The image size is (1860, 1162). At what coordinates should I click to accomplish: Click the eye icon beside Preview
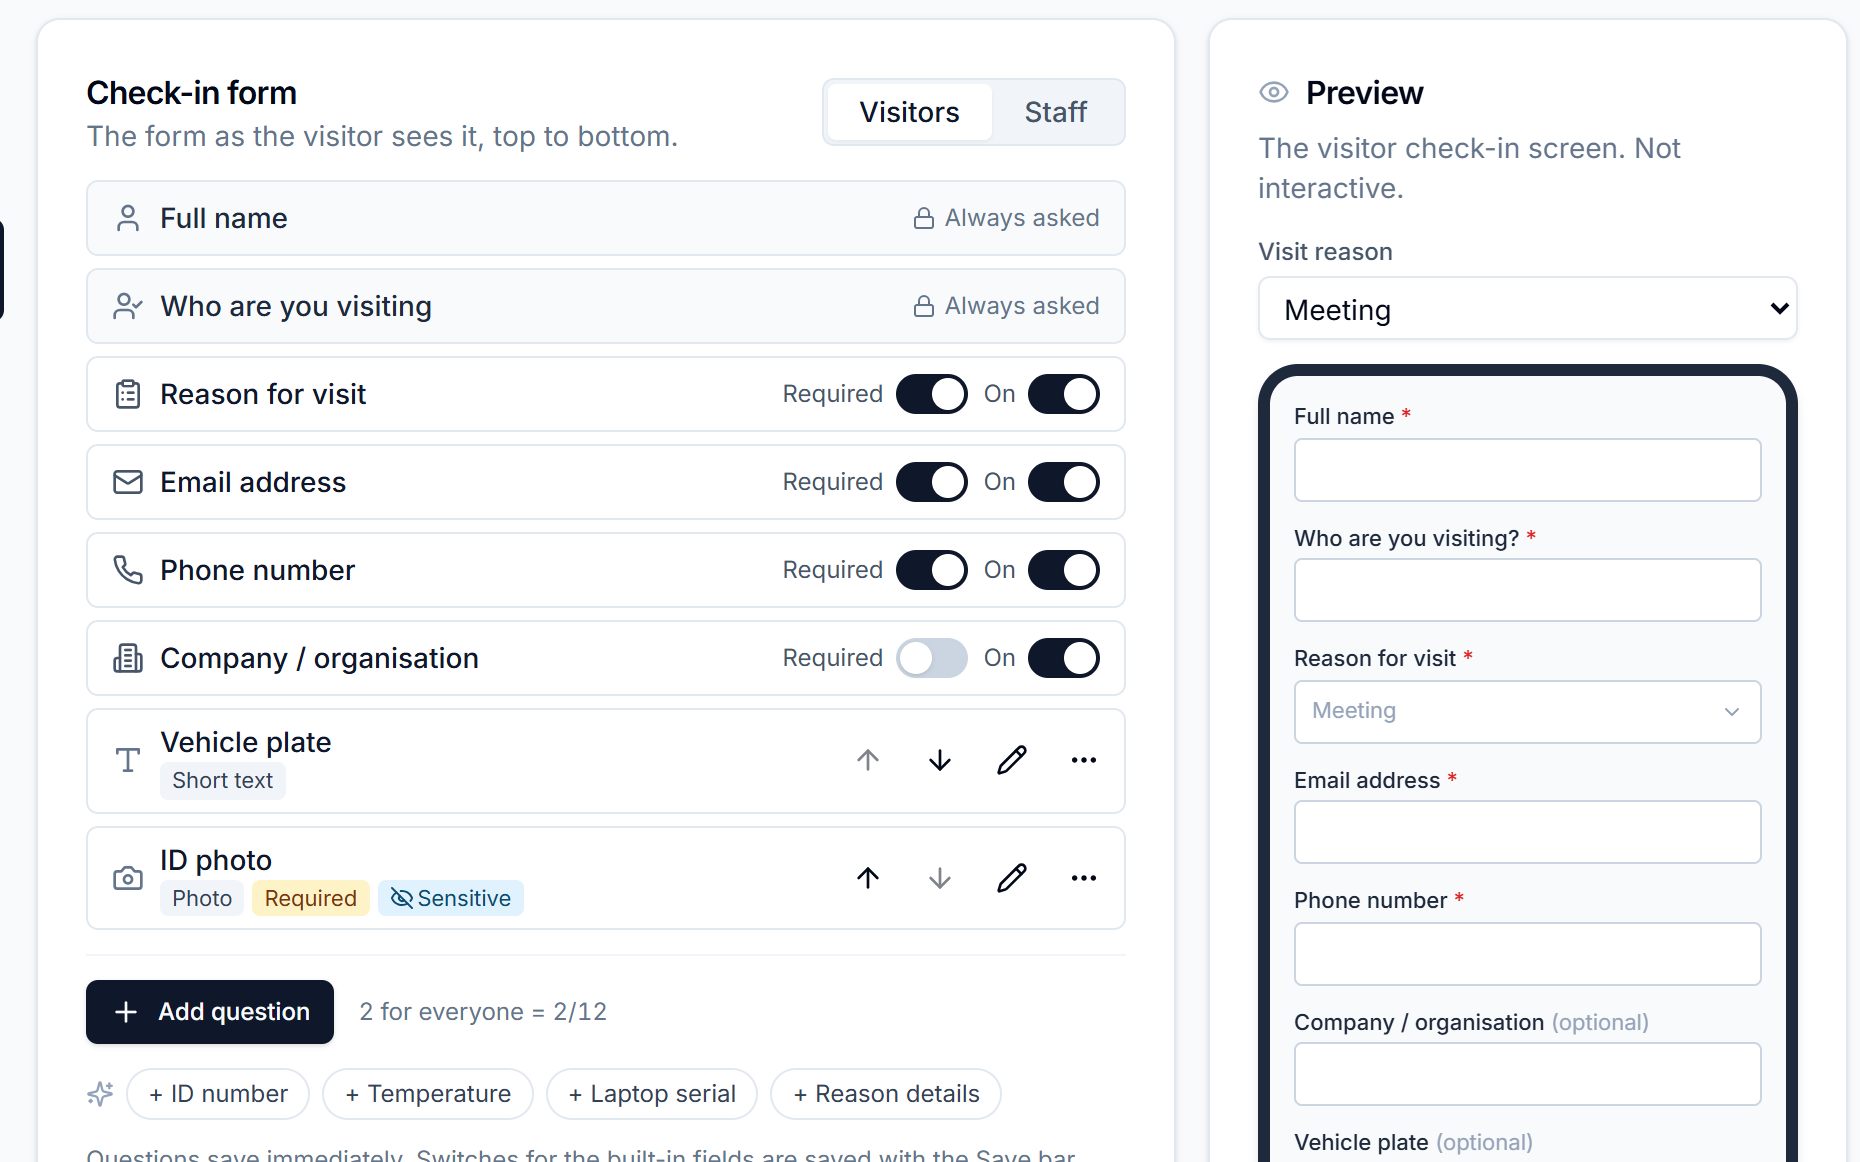pyautogui.click(x=1273, y=93)
